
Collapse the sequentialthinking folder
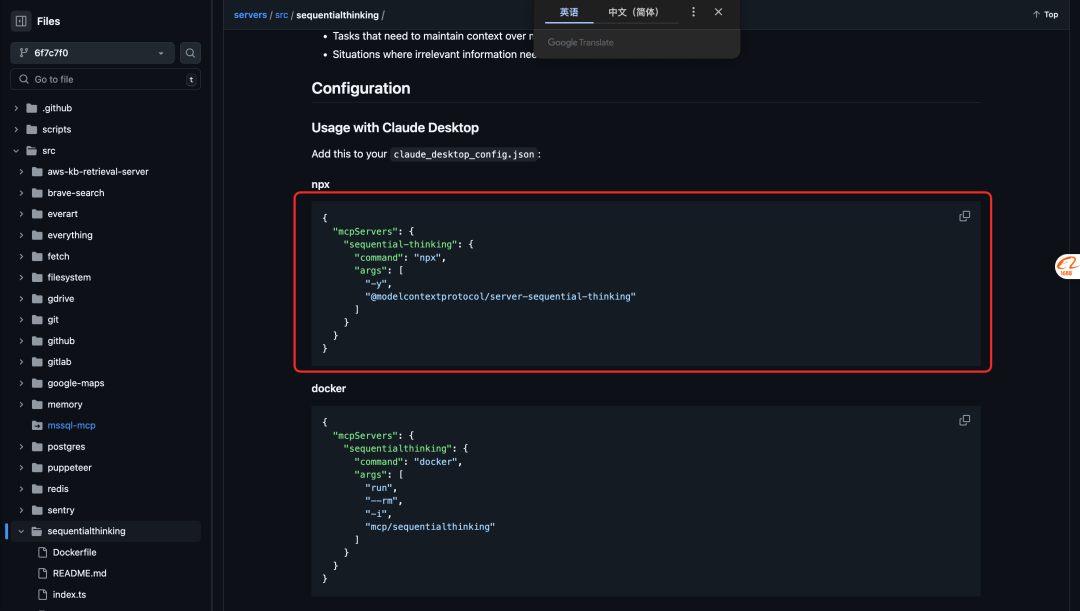tap(21, 531)
